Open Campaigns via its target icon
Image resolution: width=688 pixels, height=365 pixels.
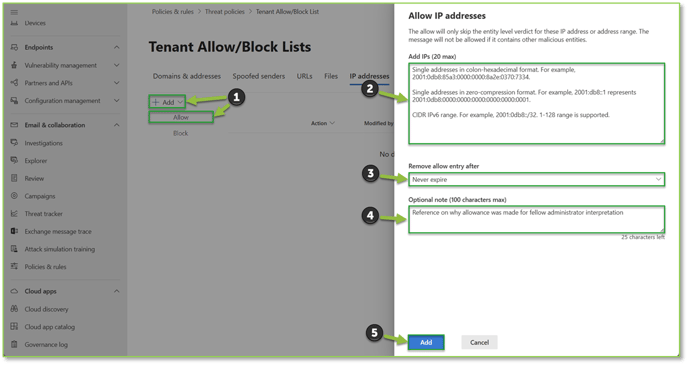pyautogui.click(x=14, y=196)
